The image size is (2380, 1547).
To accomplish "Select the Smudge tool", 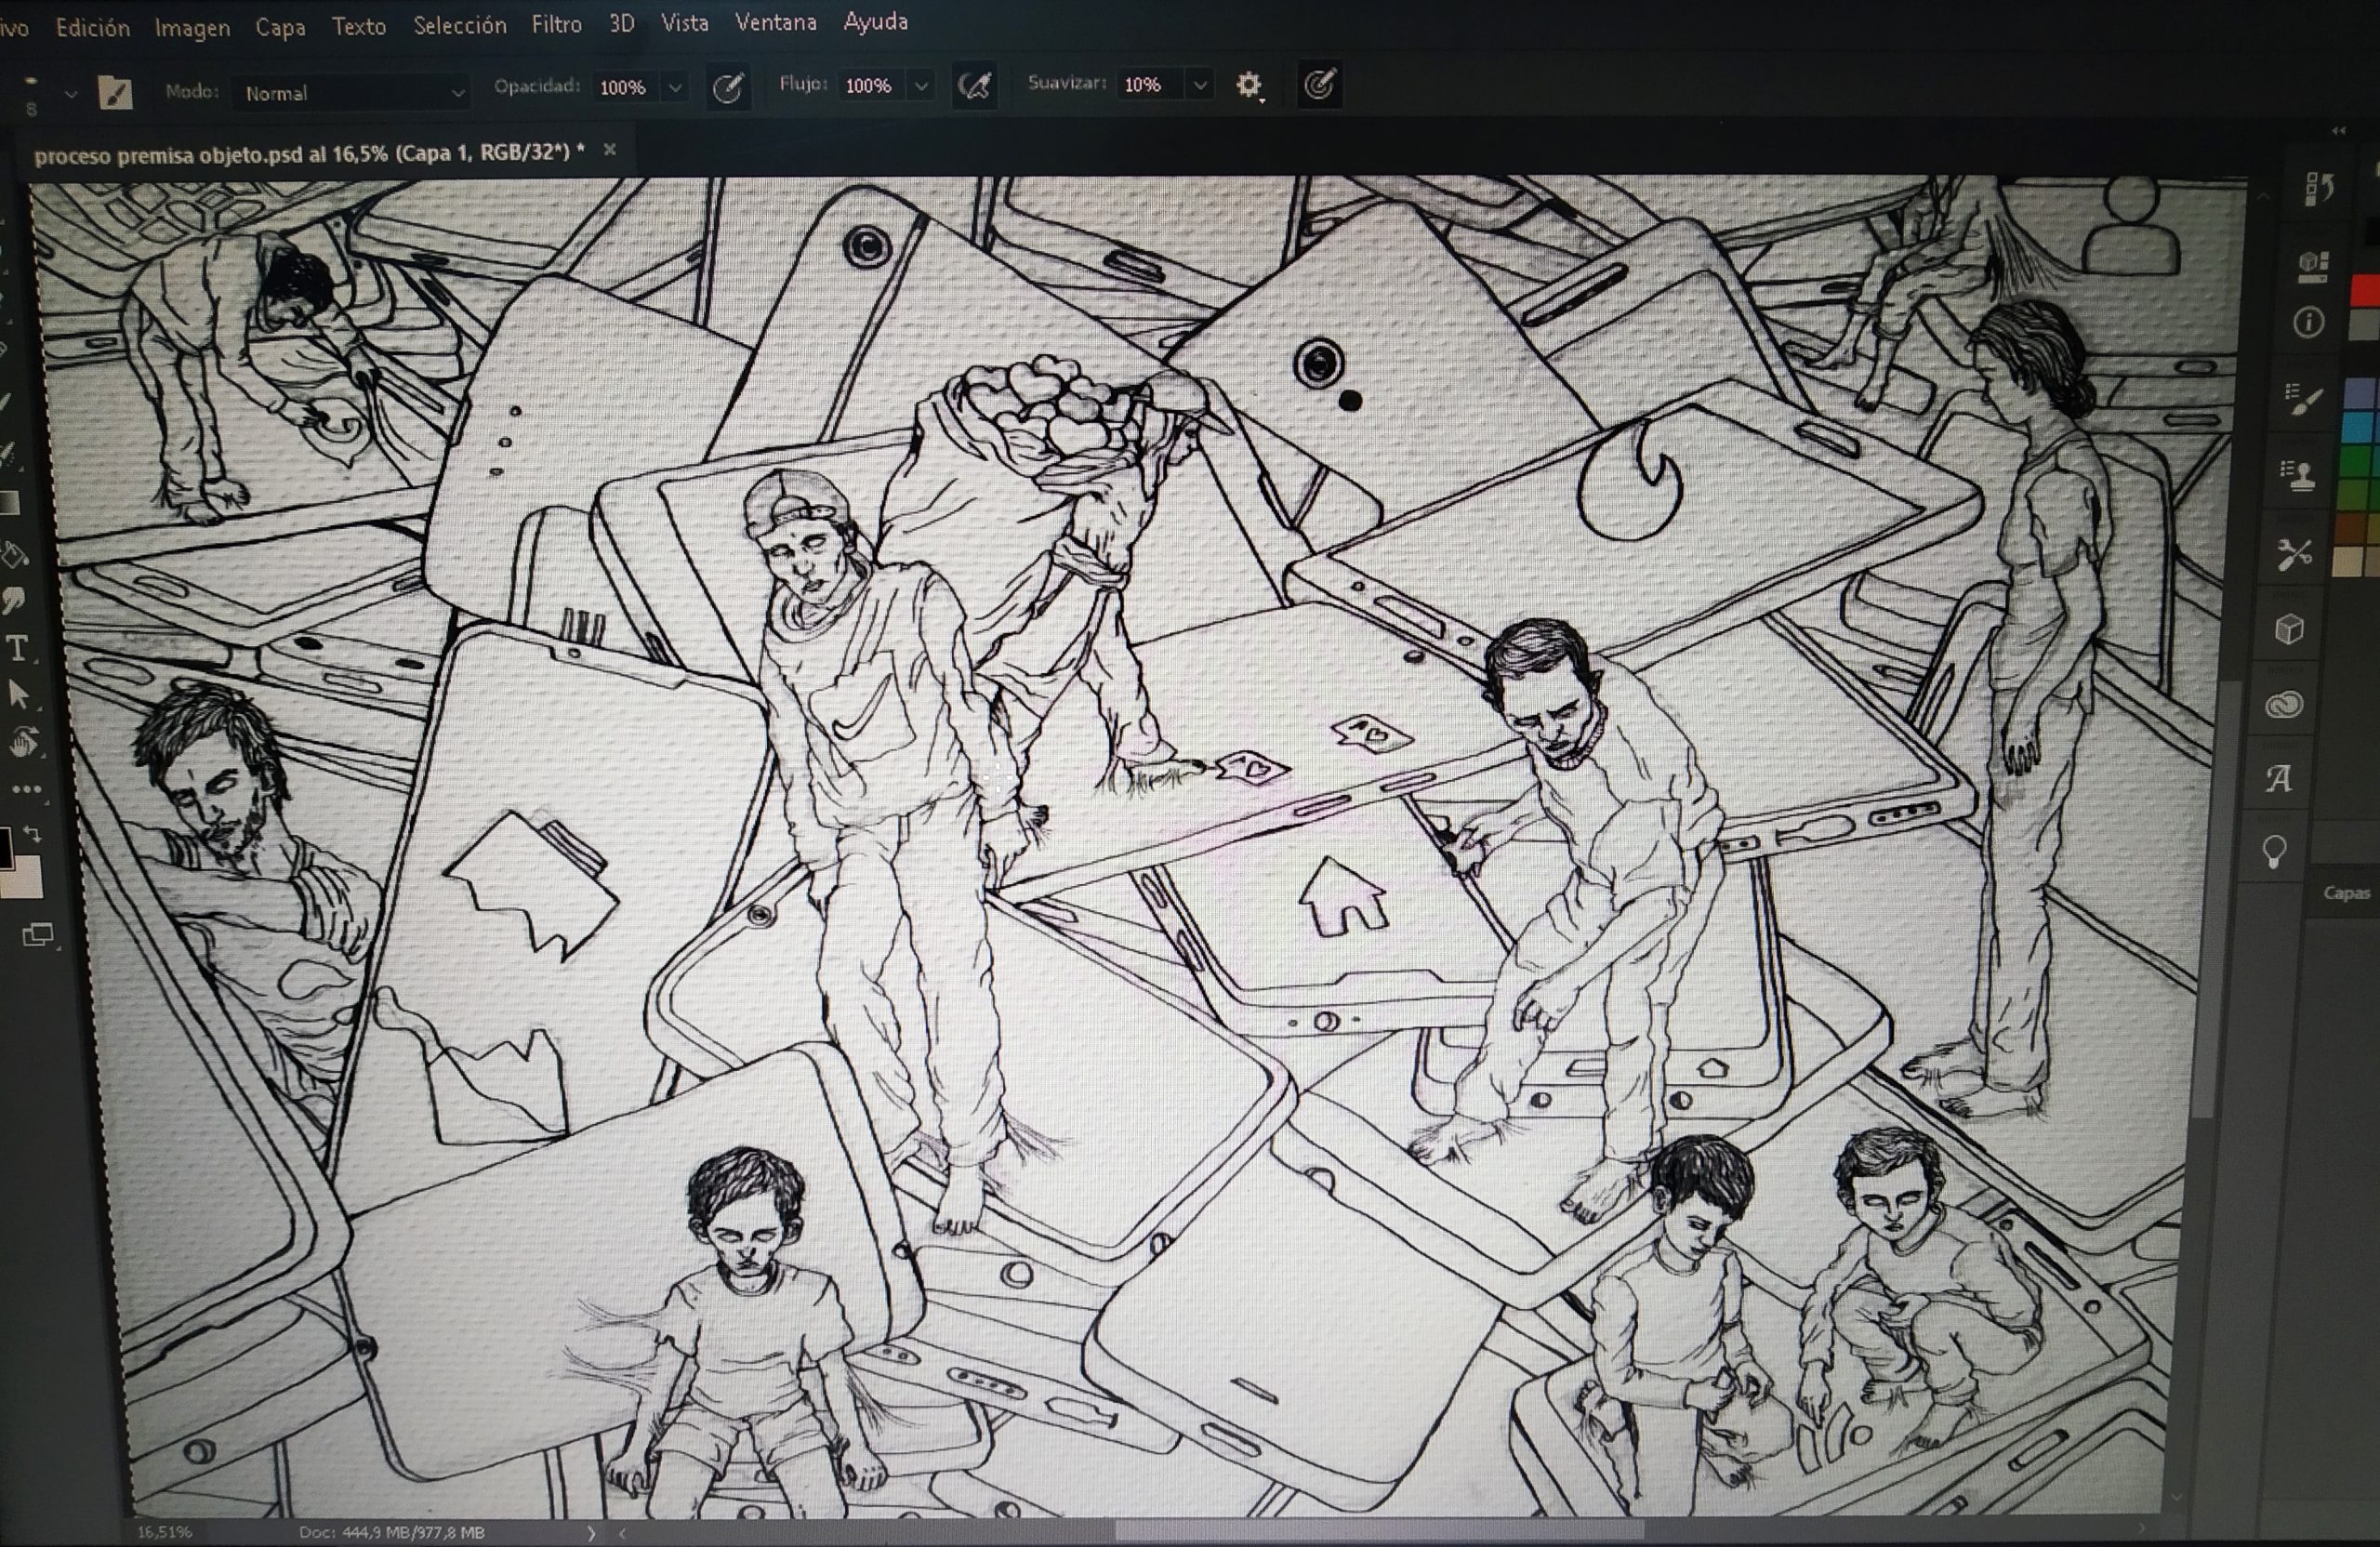I will 14,601.
